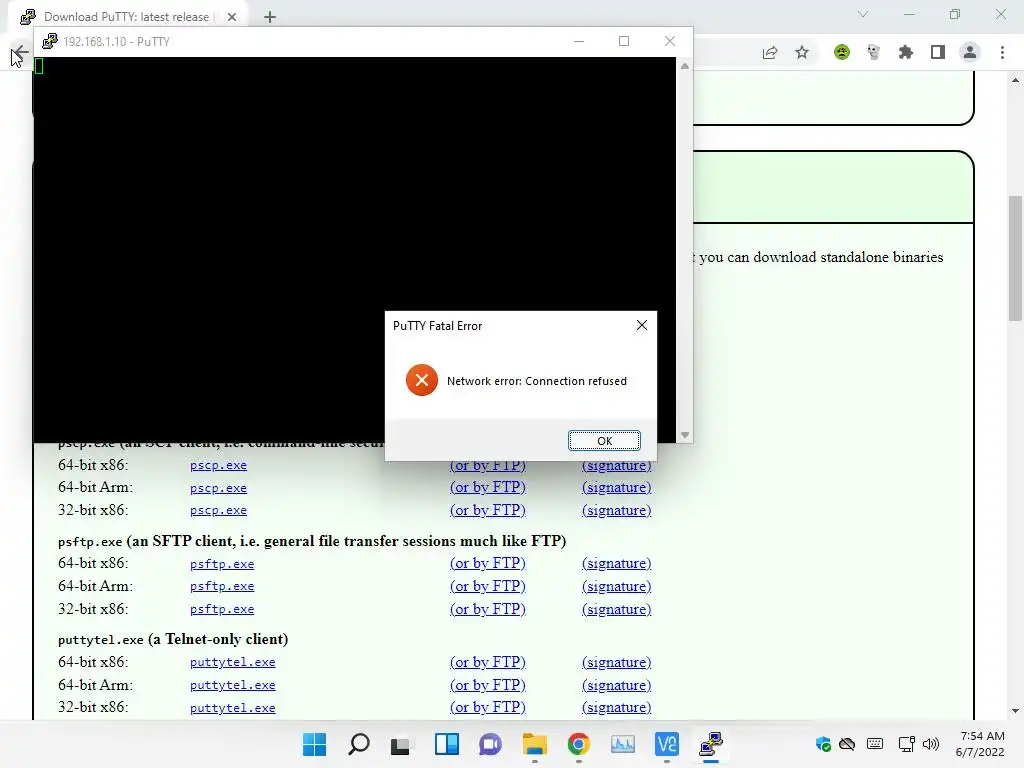Open Chrome extensions puzzle icon
Viewport: 1024px width, 768px height.
coord(906,52)
